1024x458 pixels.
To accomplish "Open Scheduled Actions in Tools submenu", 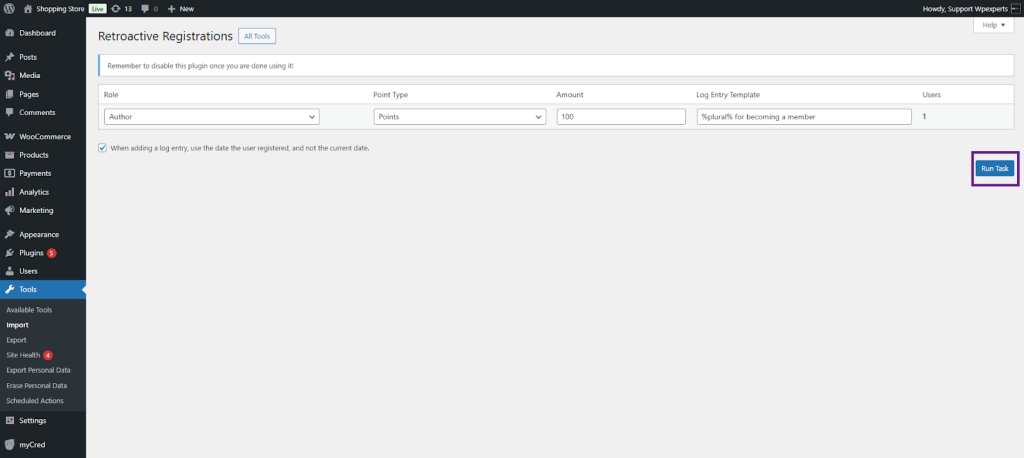I will pyautogui.click(x=35, y=401).
